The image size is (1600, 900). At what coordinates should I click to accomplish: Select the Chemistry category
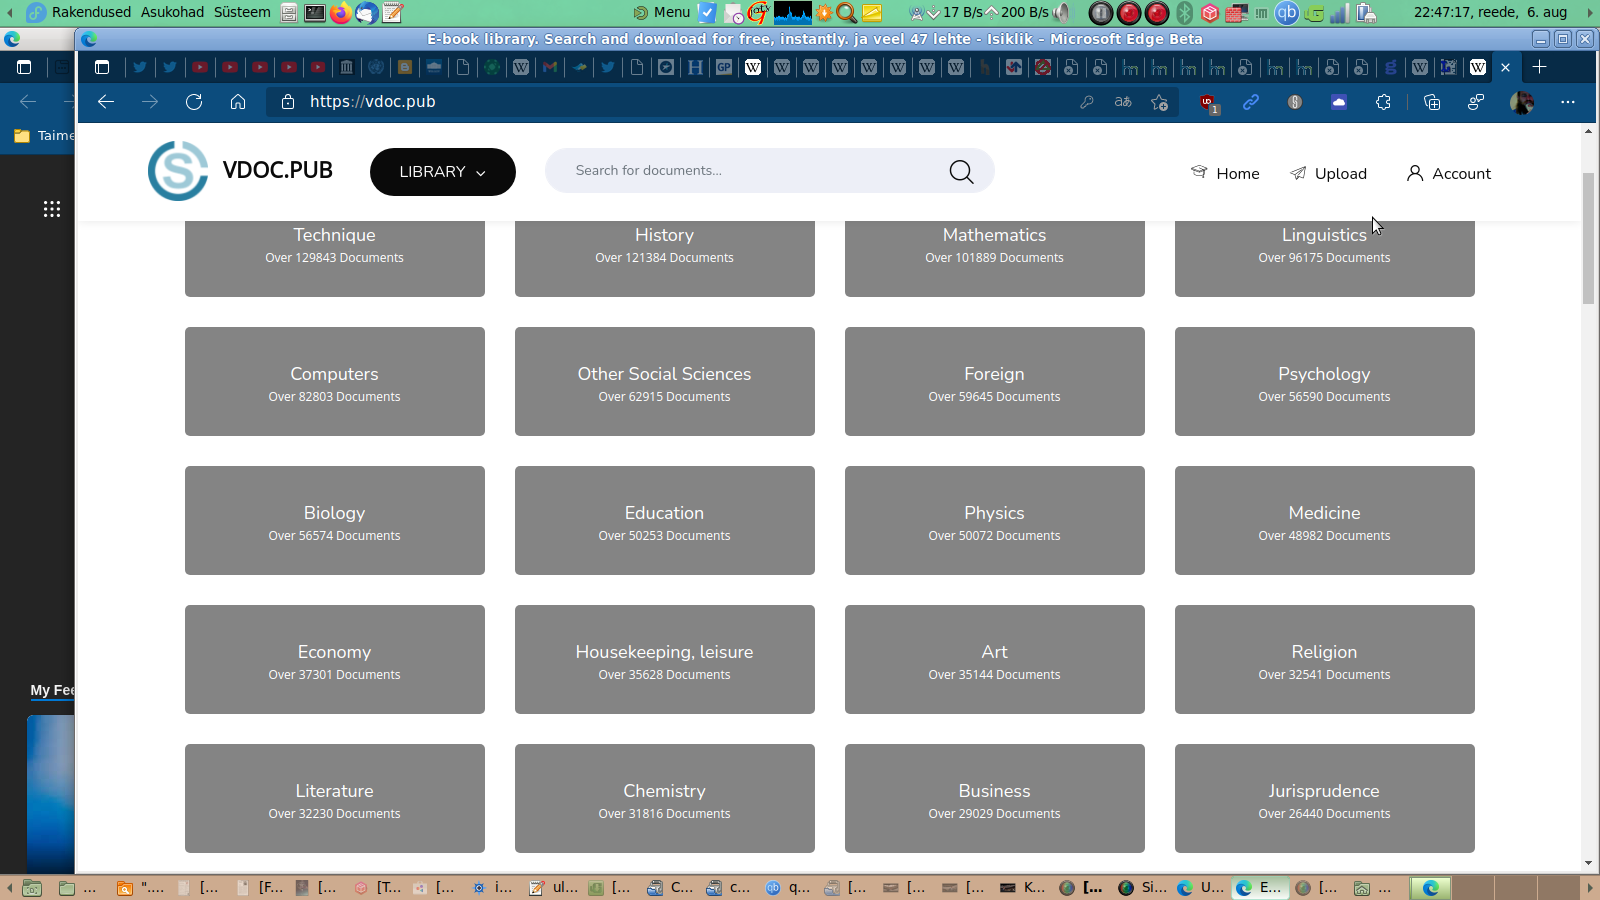coord(665,799)
